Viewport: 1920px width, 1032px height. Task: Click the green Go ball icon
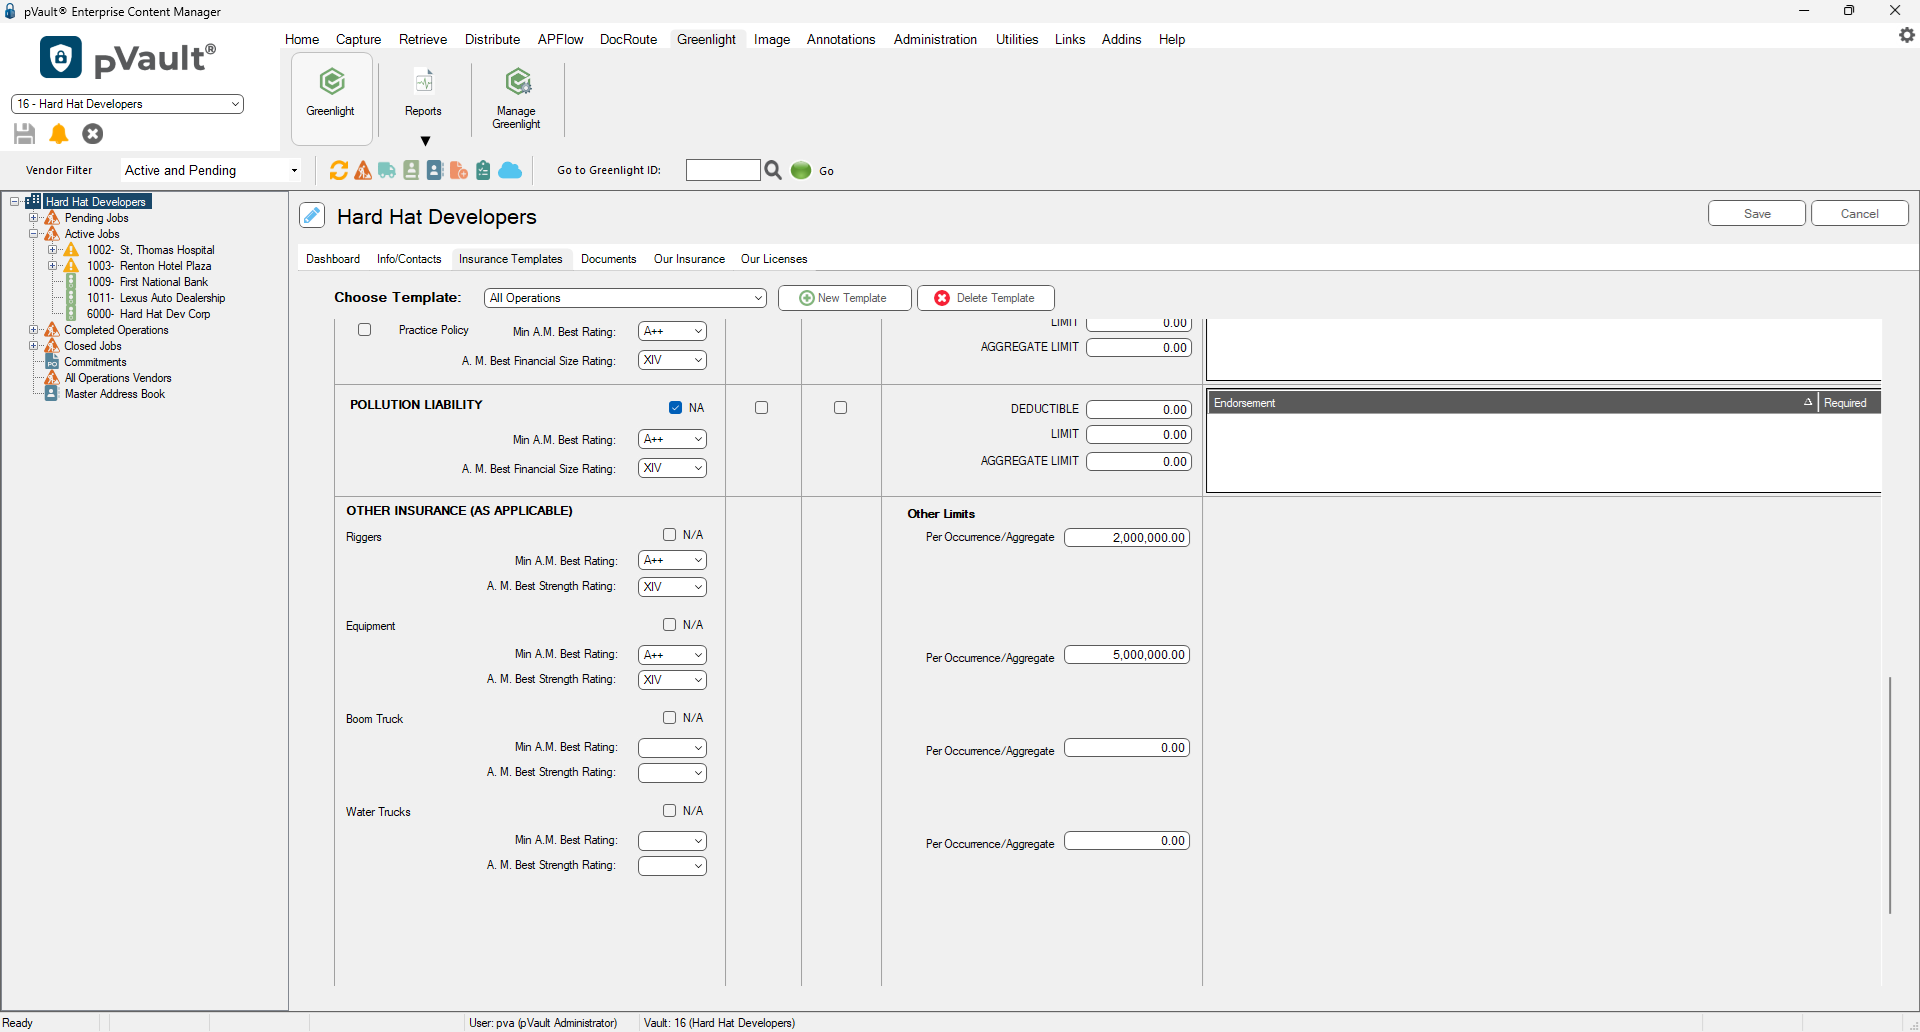pyautogui.click(x=801, y=171)
